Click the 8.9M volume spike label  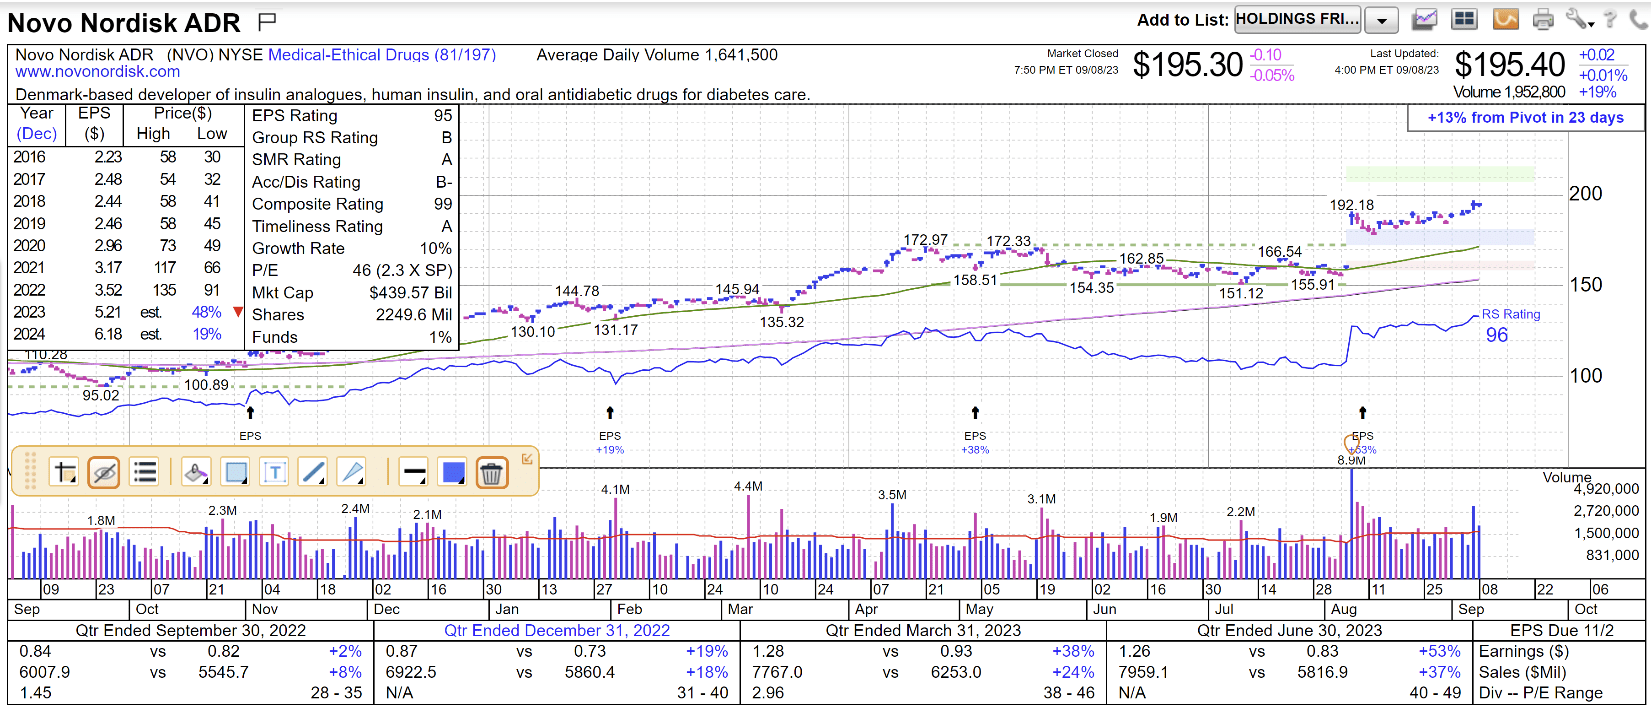pos(1351,460)
